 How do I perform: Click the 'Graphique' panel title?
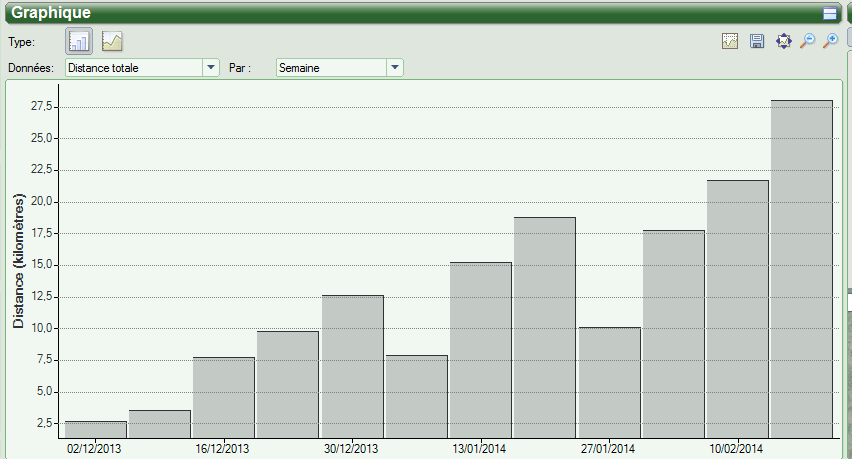(x=51, y=12)
